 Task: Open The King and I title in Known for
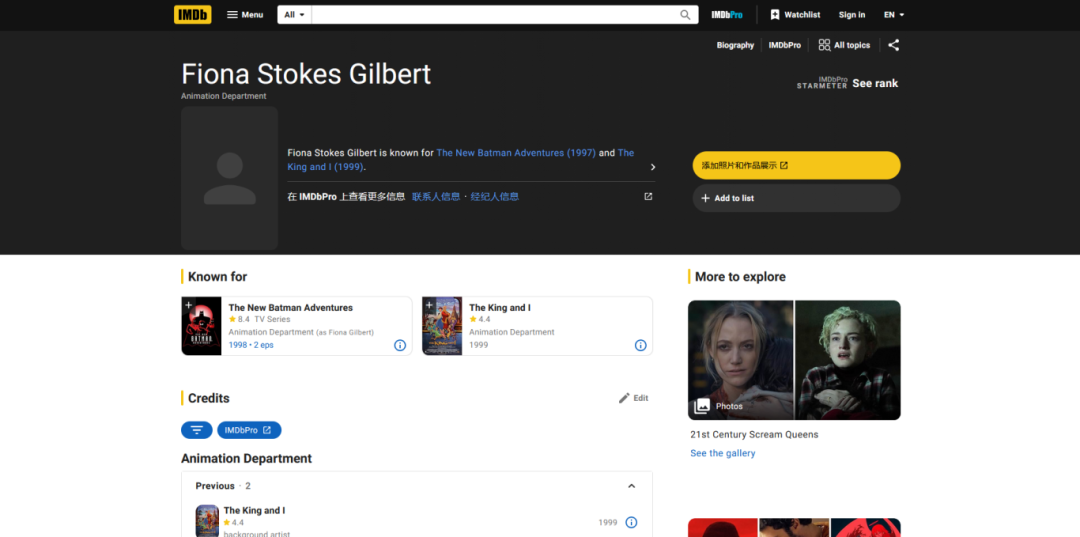tap(500, 308)
